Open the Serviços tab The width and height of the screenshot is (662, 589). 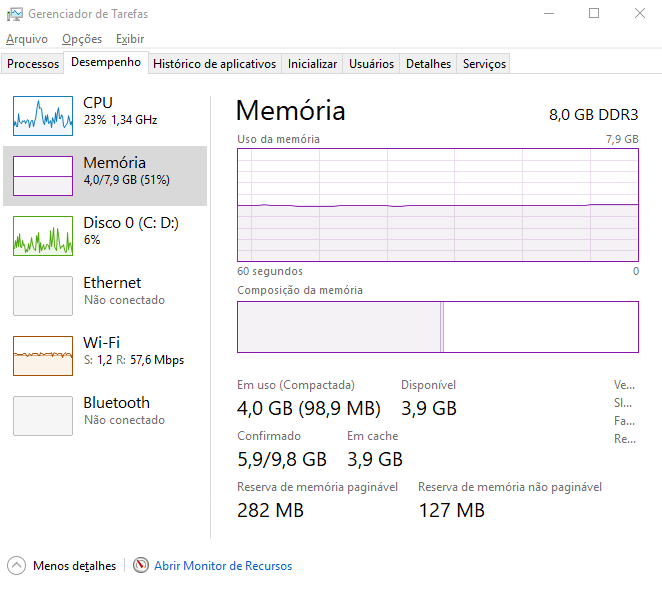[x=484, y=64]
